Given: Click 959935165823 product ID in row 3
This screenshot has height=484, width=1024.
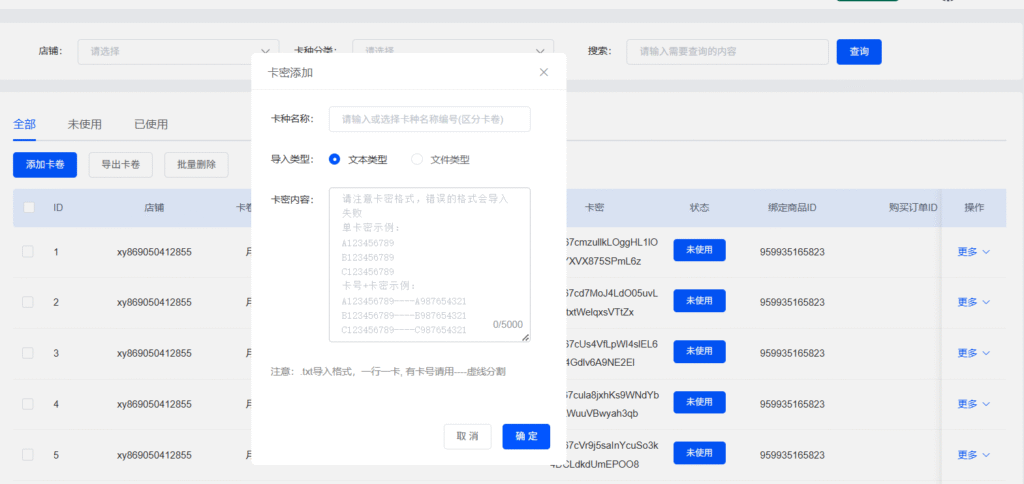Looking at the screenshot, I should (x=792, y=353).
